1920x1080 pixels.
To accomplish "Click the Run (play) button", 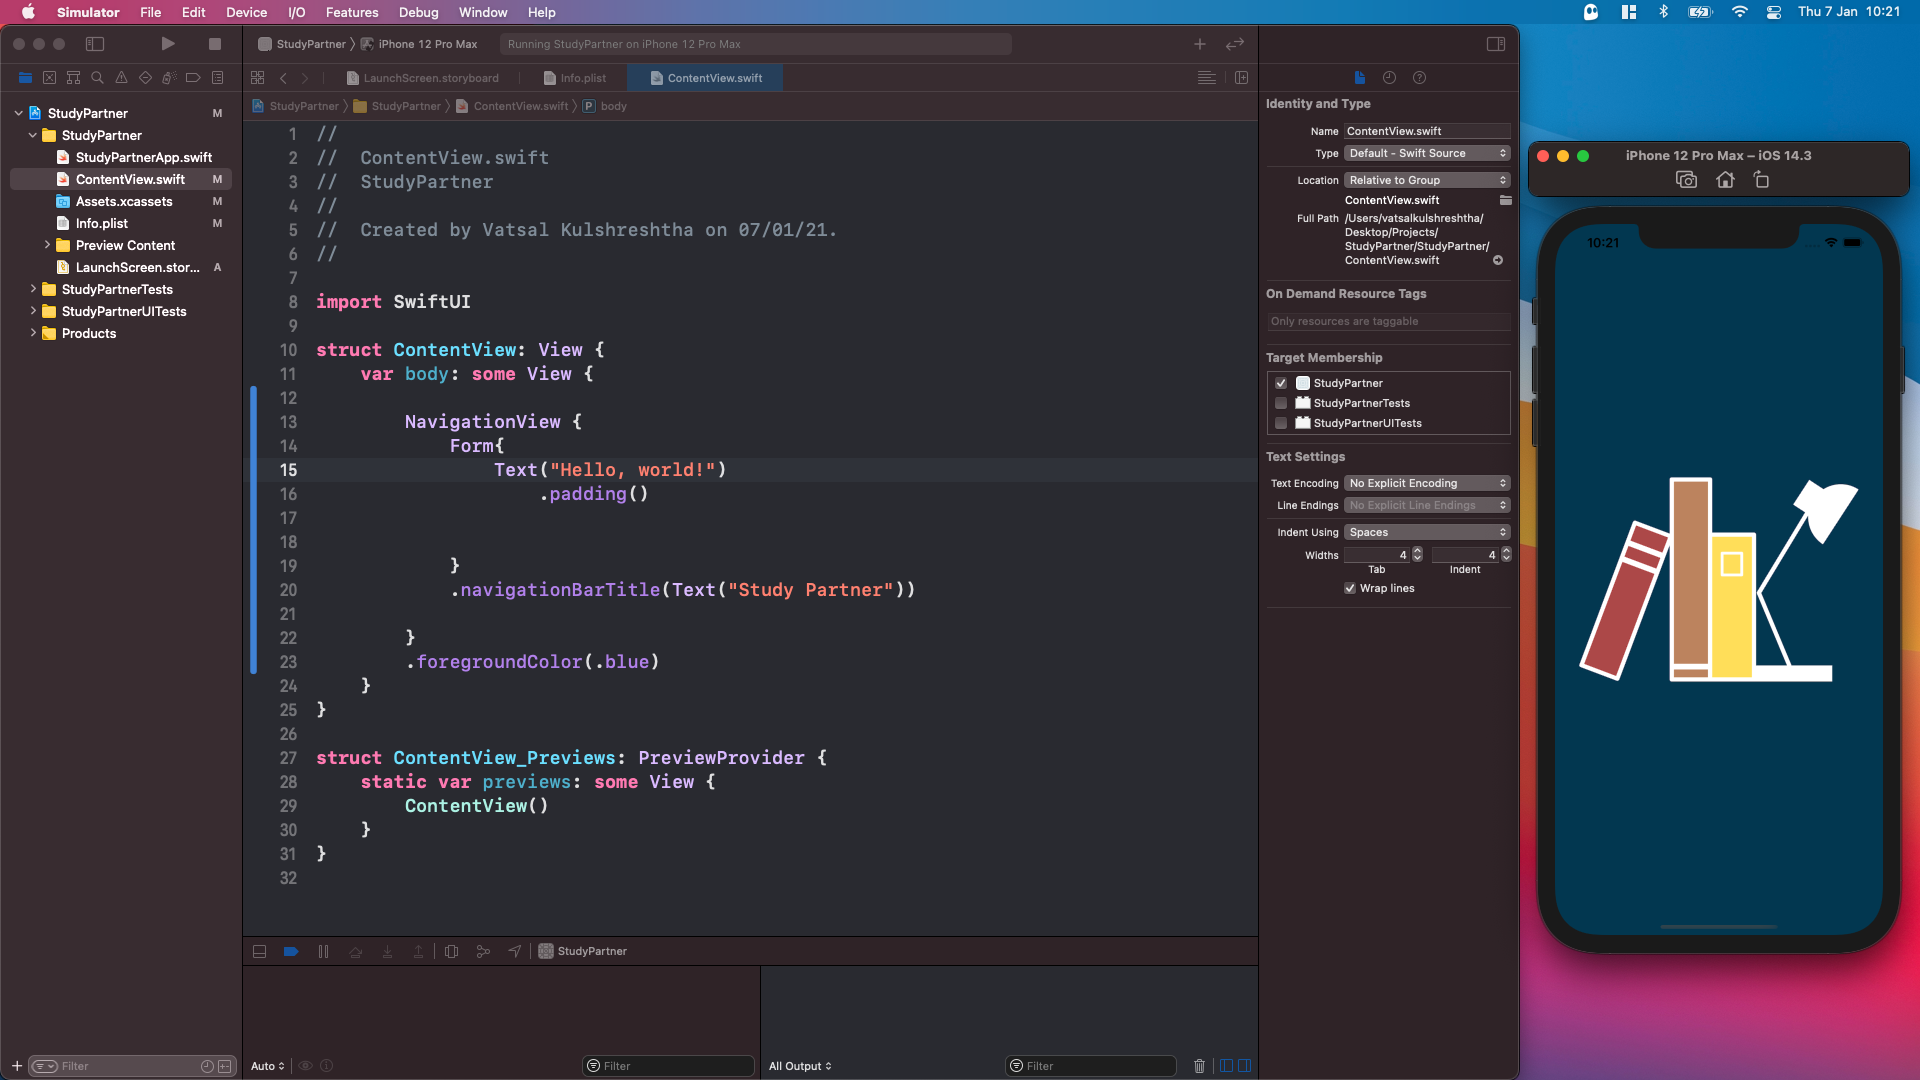I will click(168, 44).
